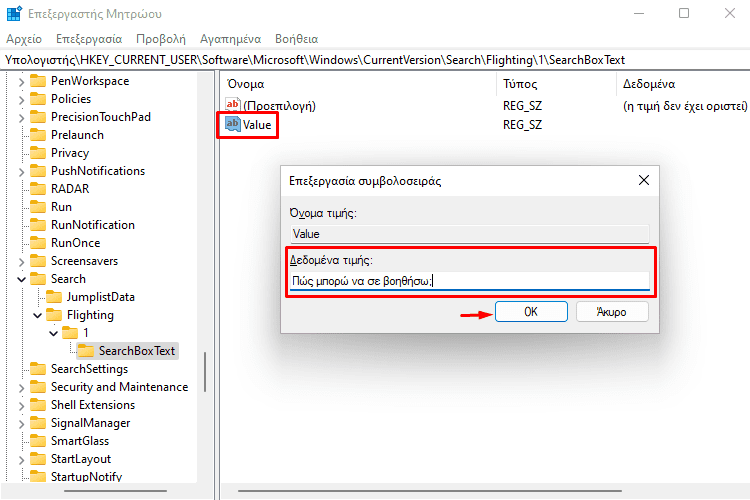This screenshot has height=500, width=750.
Task: Click the values pane horizontal scrollbar
Action: 430,491
